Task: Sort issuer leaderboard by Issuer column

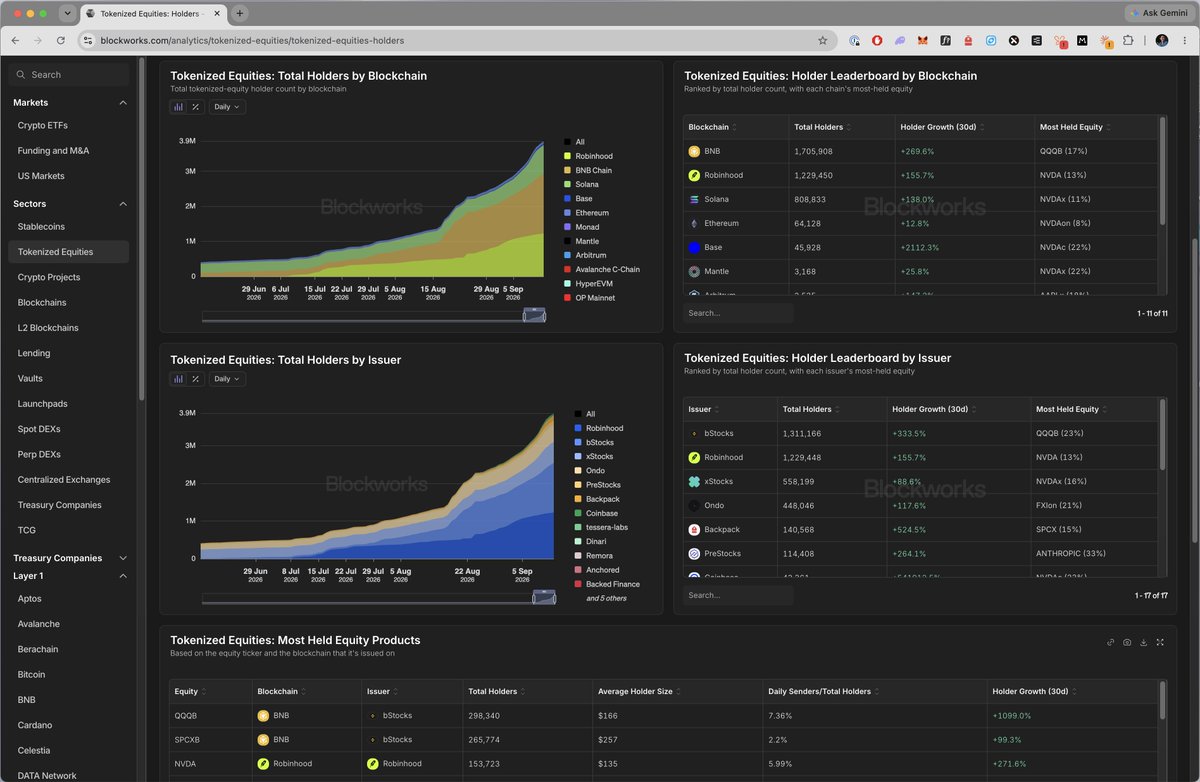Action: tap(703, 409)
